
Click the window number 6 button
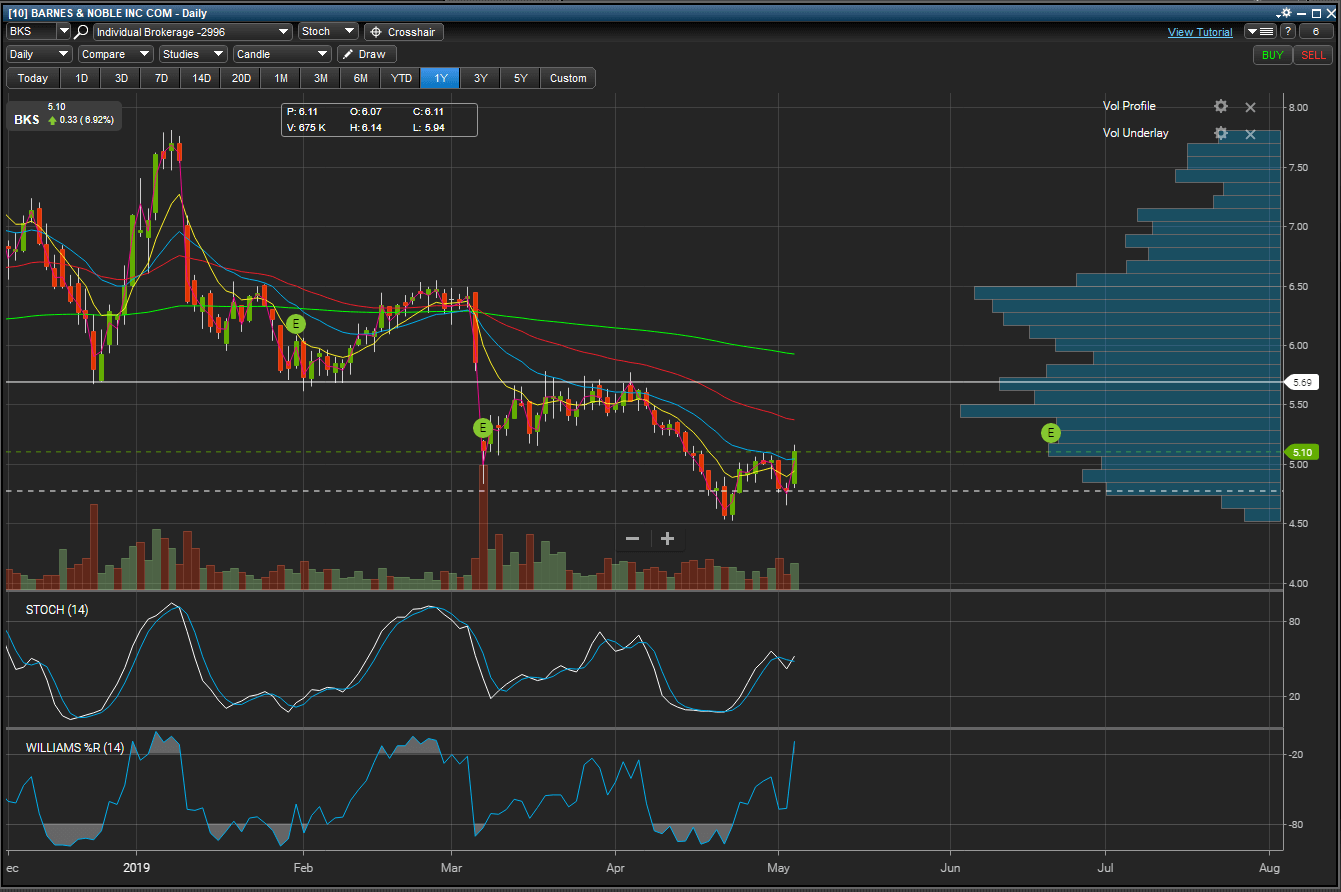click(1315, 32)
